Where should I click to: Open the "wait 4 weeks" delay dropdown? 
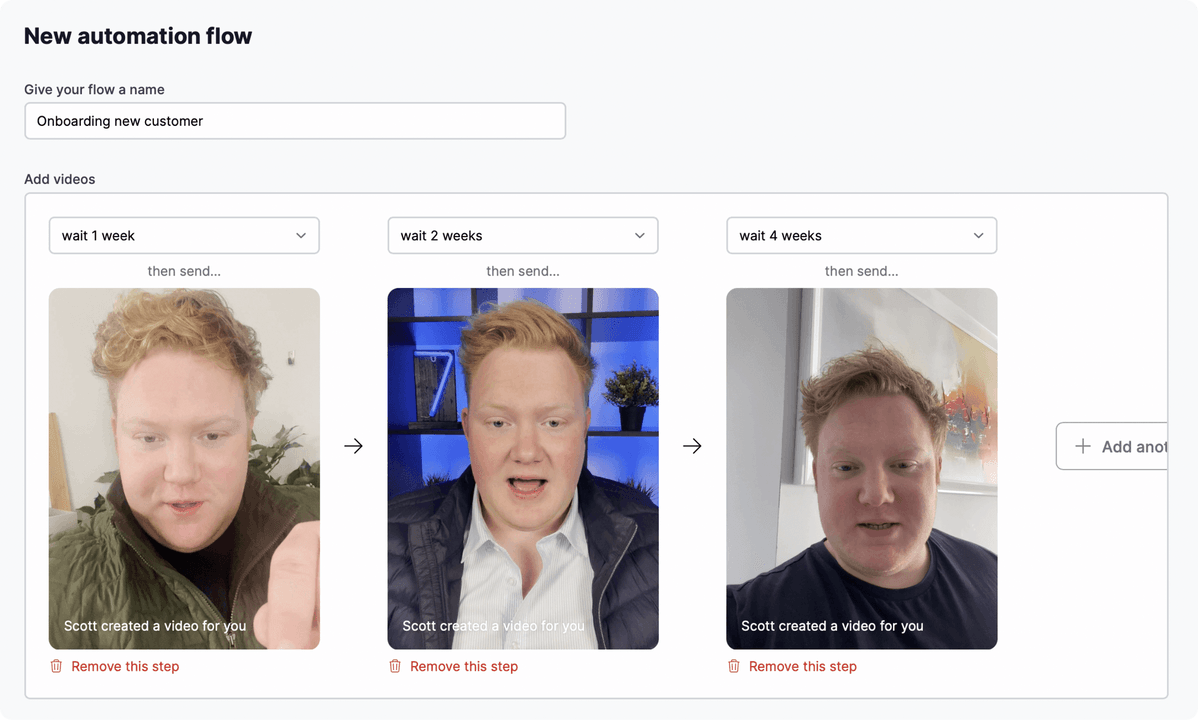click(861, 236)
